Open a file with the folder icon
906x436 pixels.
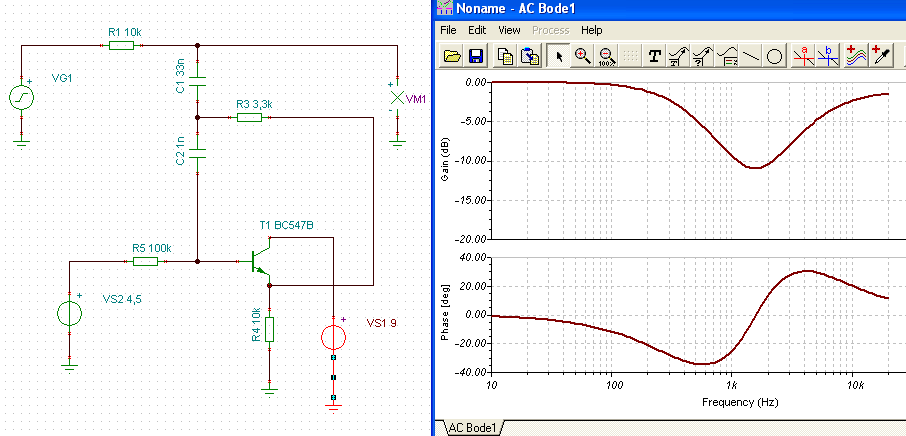click(x=452, y=55)
